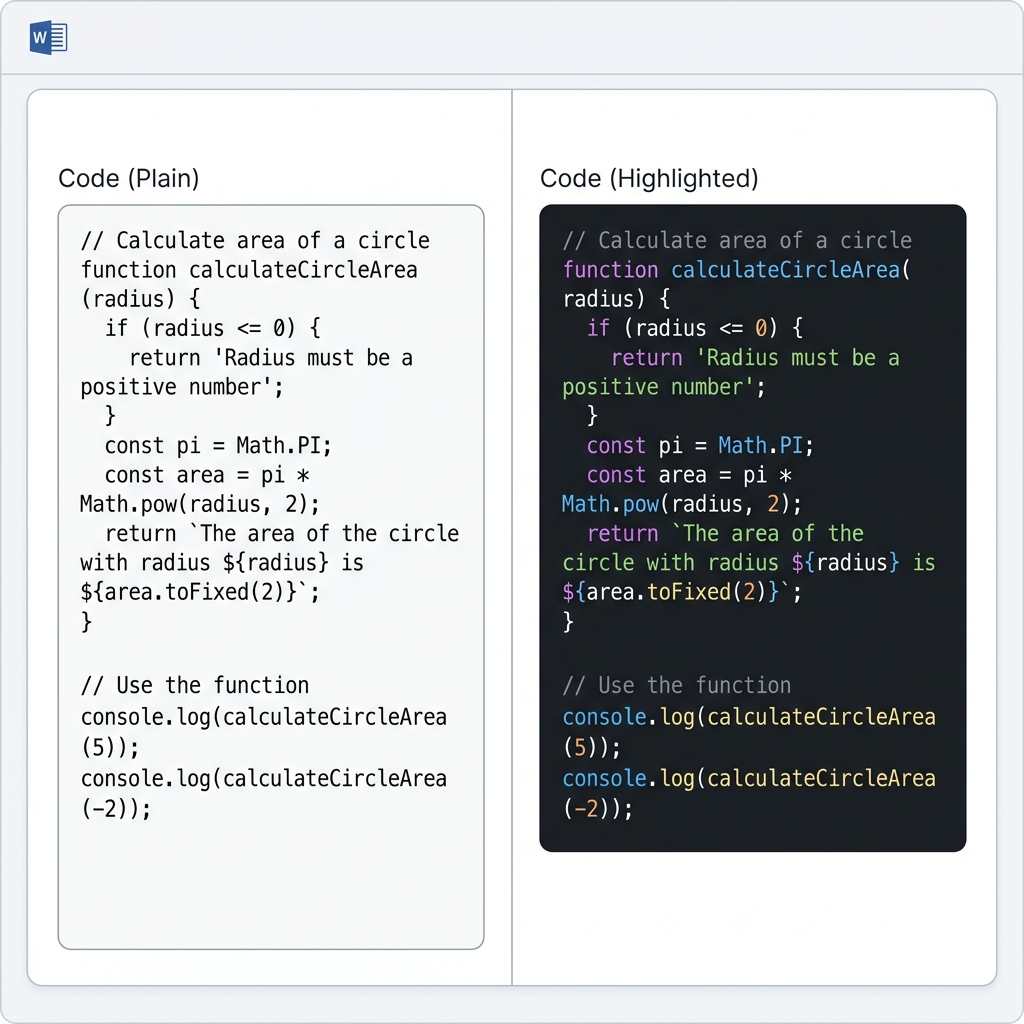The image size is (1024, 1024).
Task: Click the "Code (Highlighted)" heading
Action: pyautogui.click(x=648, y=179)
